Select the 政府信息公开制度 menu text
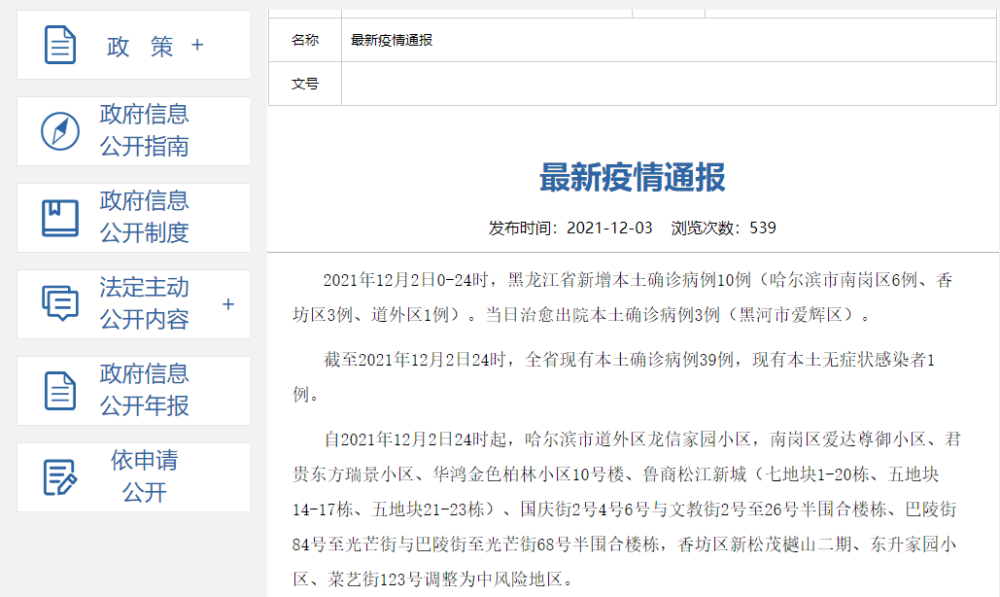The image size is (1000, 597). pos(144,217)
